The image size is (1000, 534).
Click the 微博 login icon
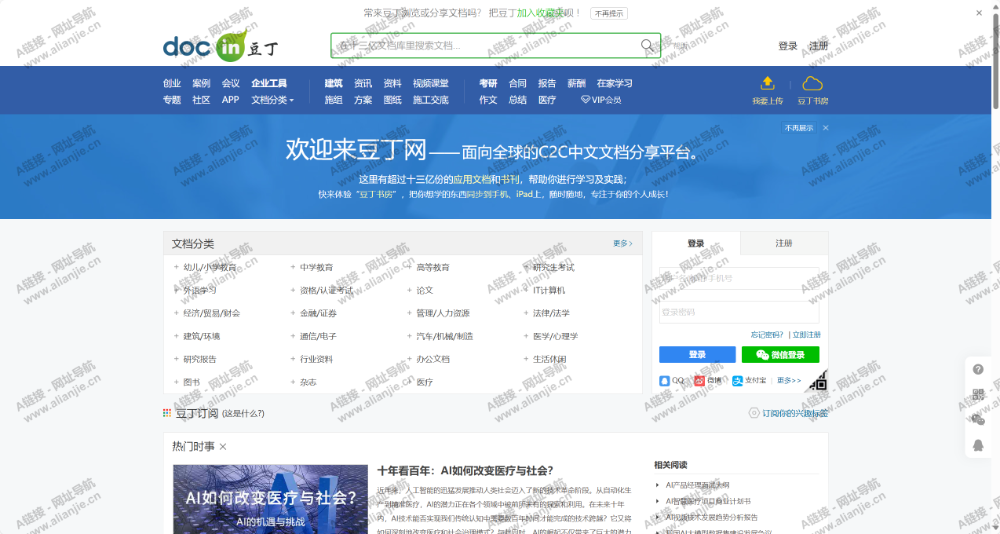click(x=700, y=381)
